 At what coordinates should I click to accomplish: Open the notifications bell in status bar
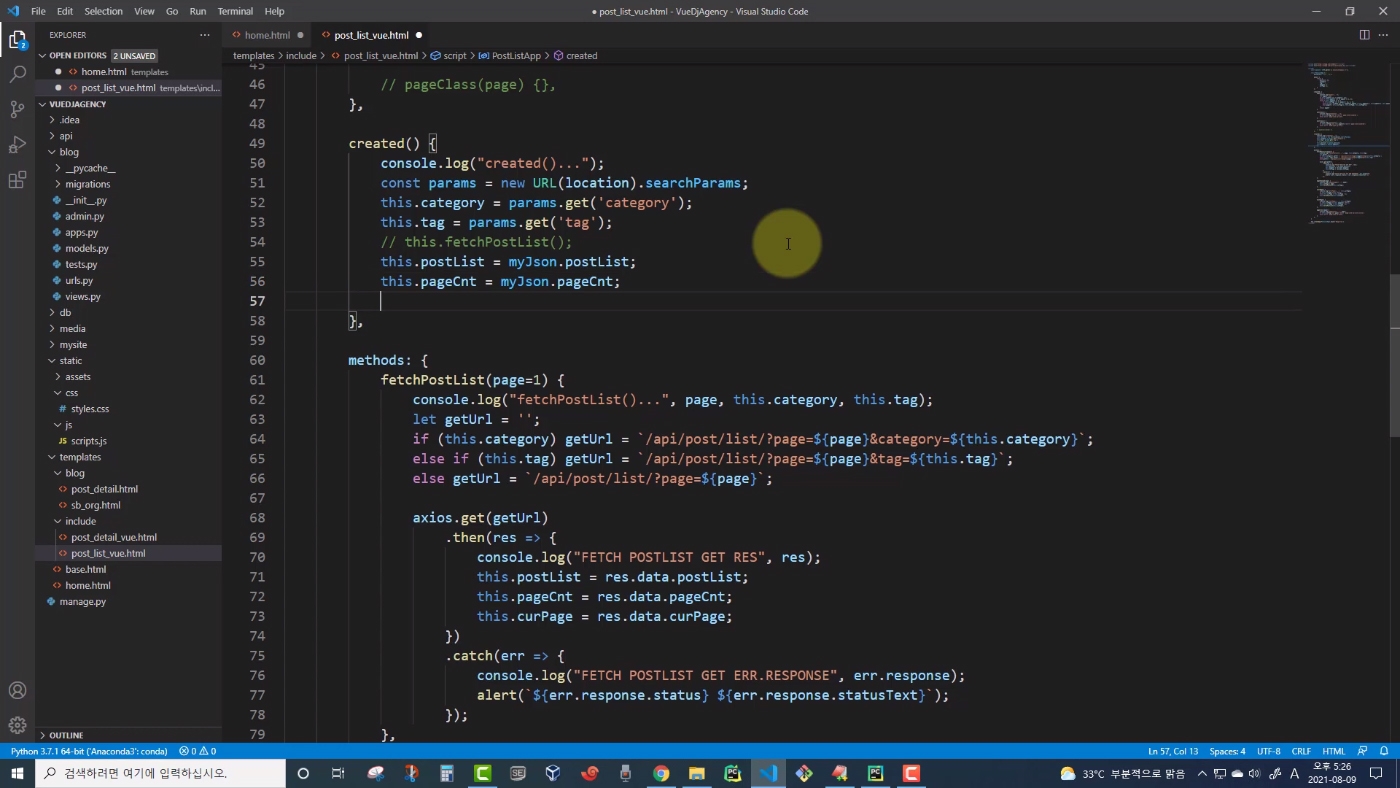tap(1382, 751)
